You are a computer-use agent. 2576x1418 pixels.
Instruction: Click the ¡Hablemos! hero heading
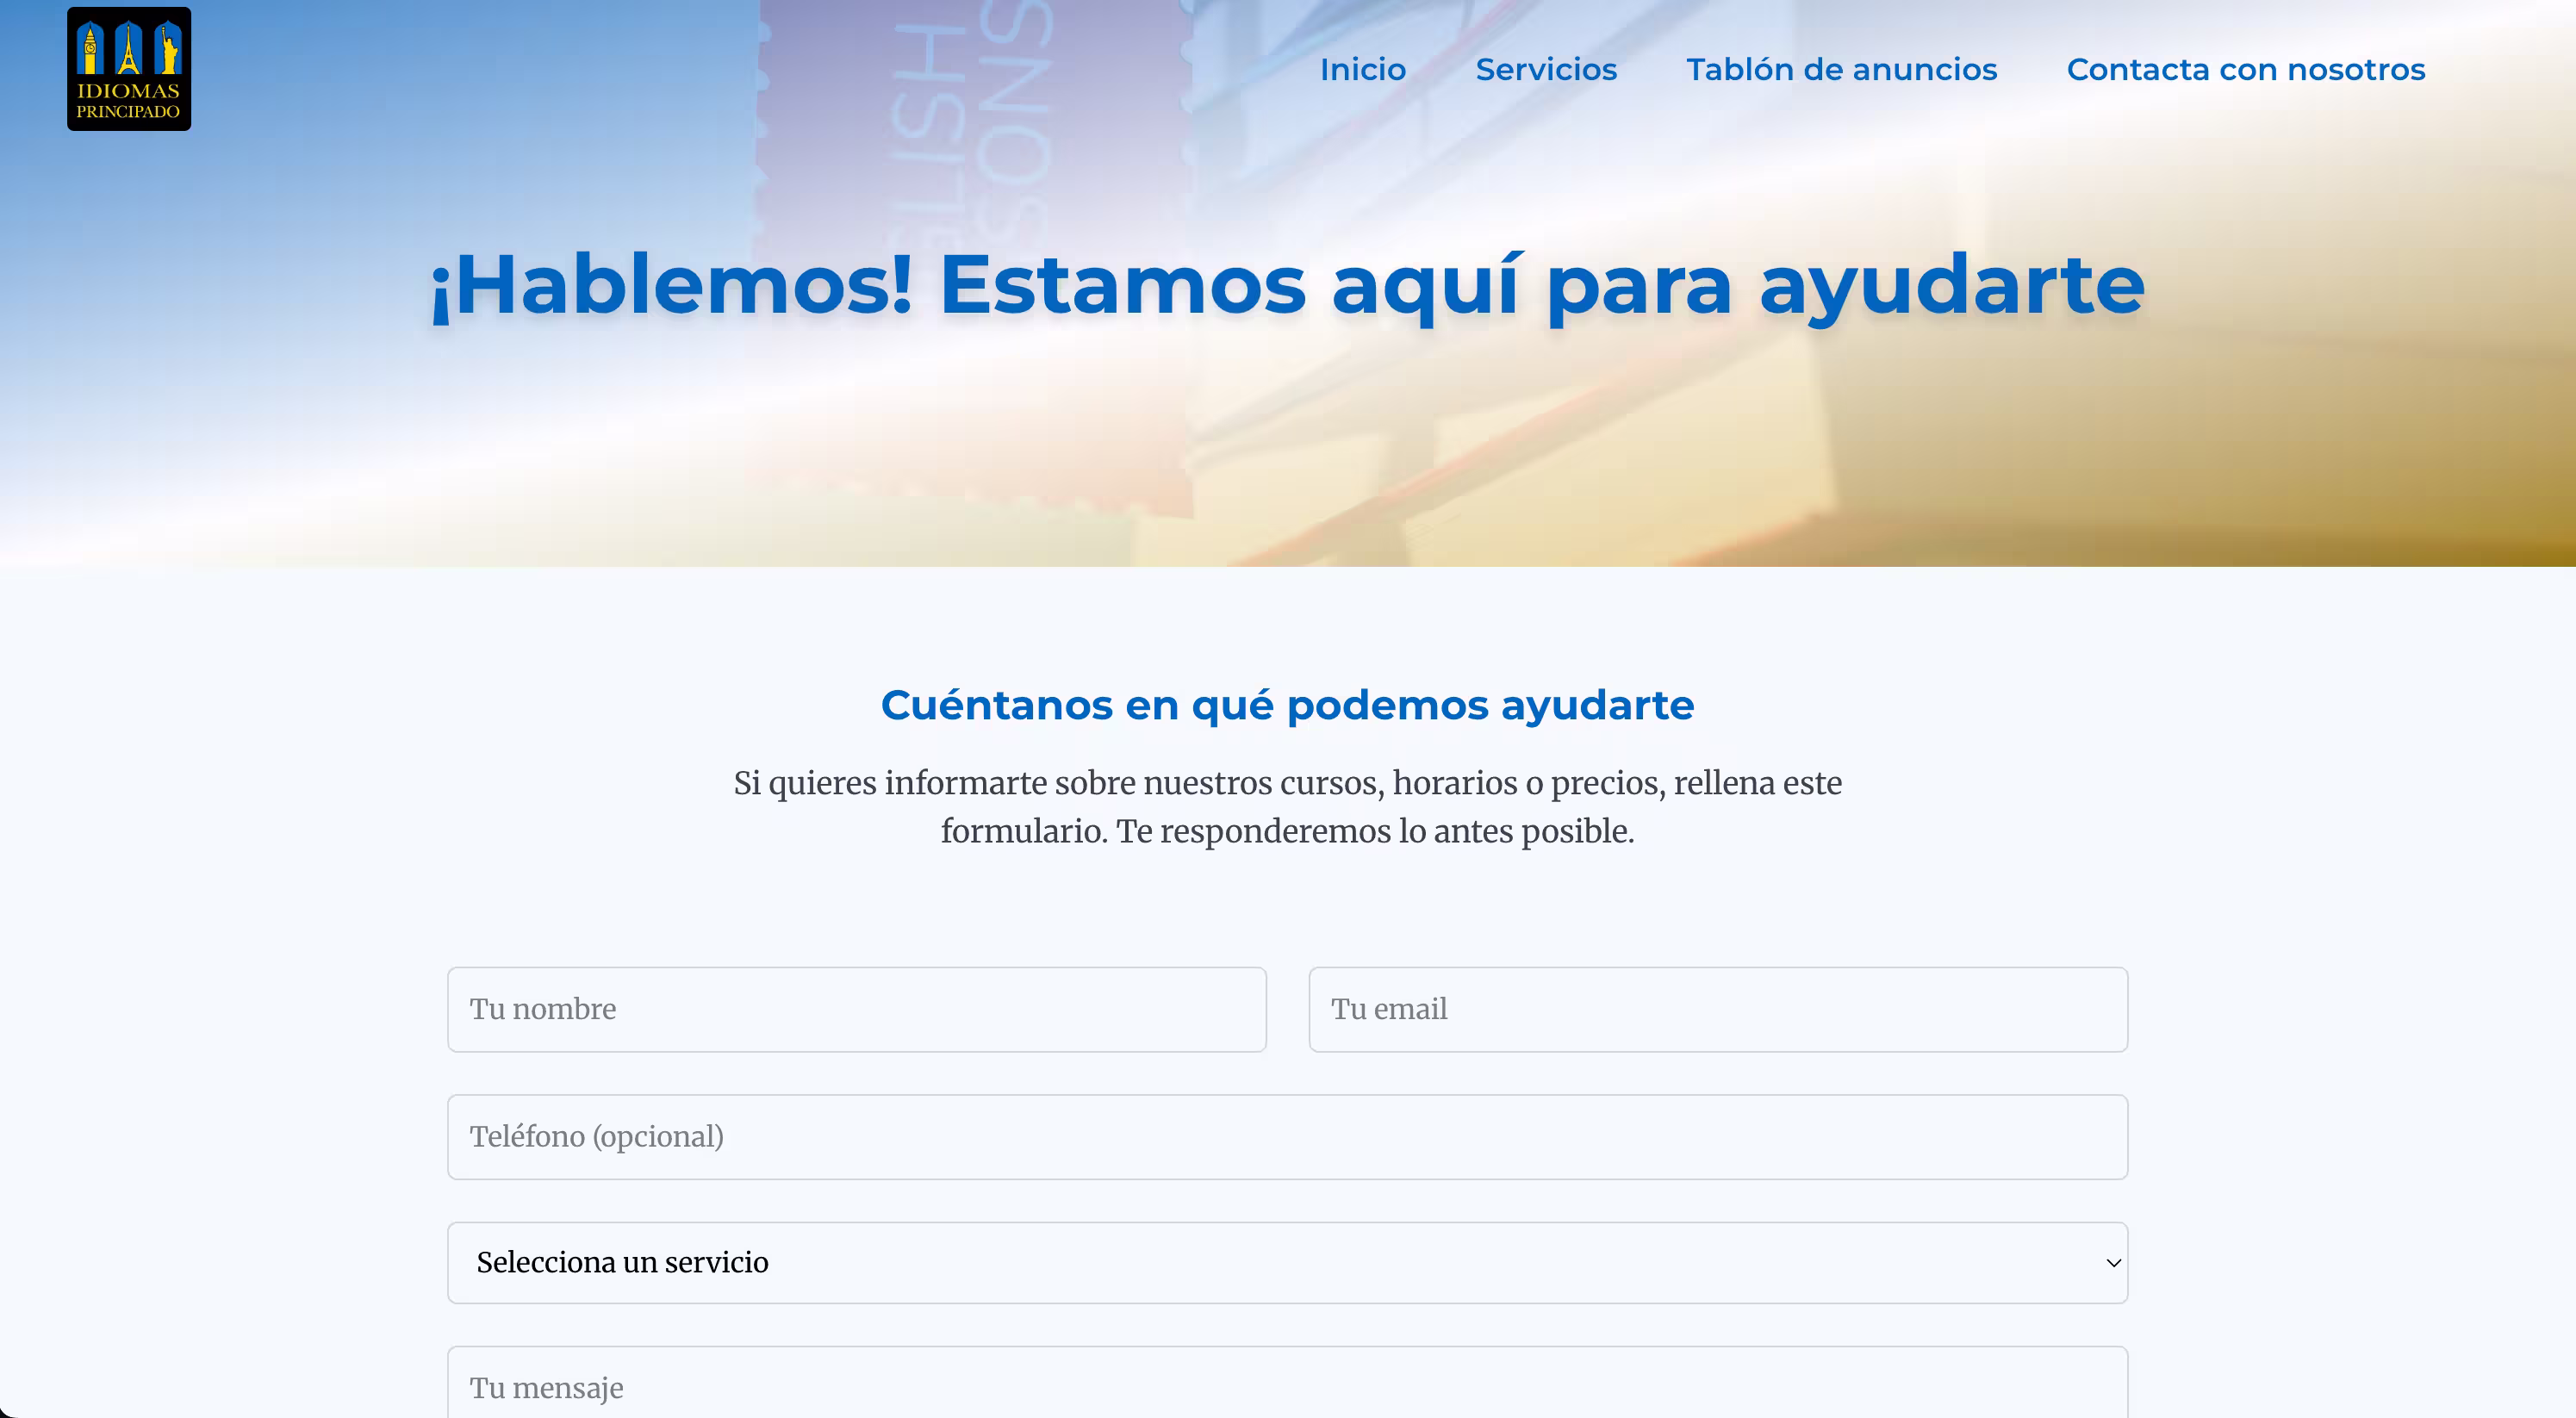tap(1287, 285)
